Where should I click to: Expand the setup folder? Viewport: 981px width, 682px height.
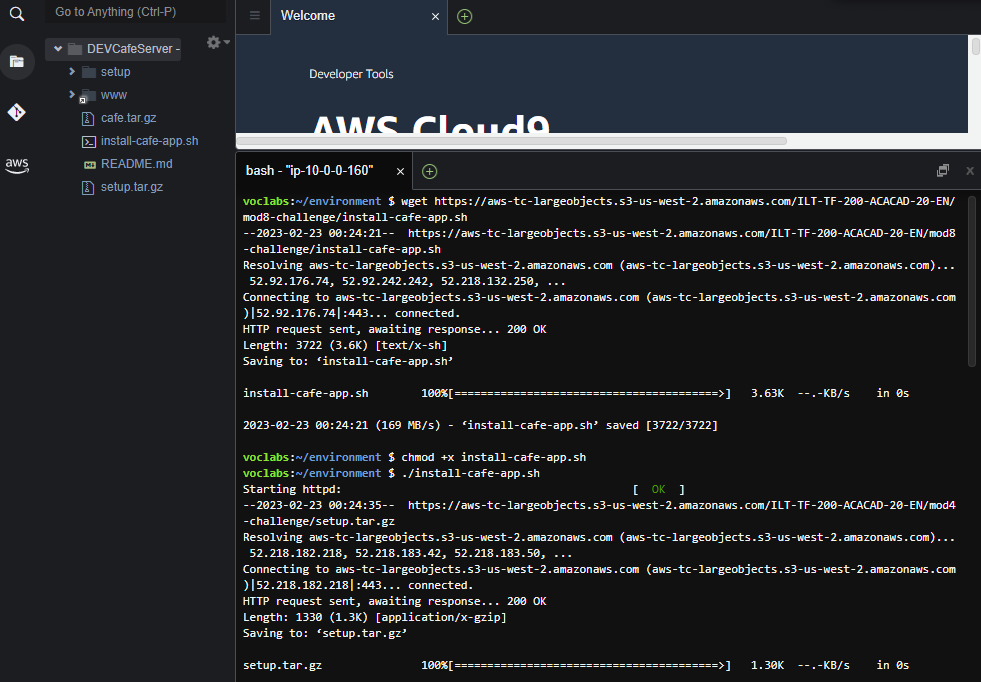pos(72,72)
